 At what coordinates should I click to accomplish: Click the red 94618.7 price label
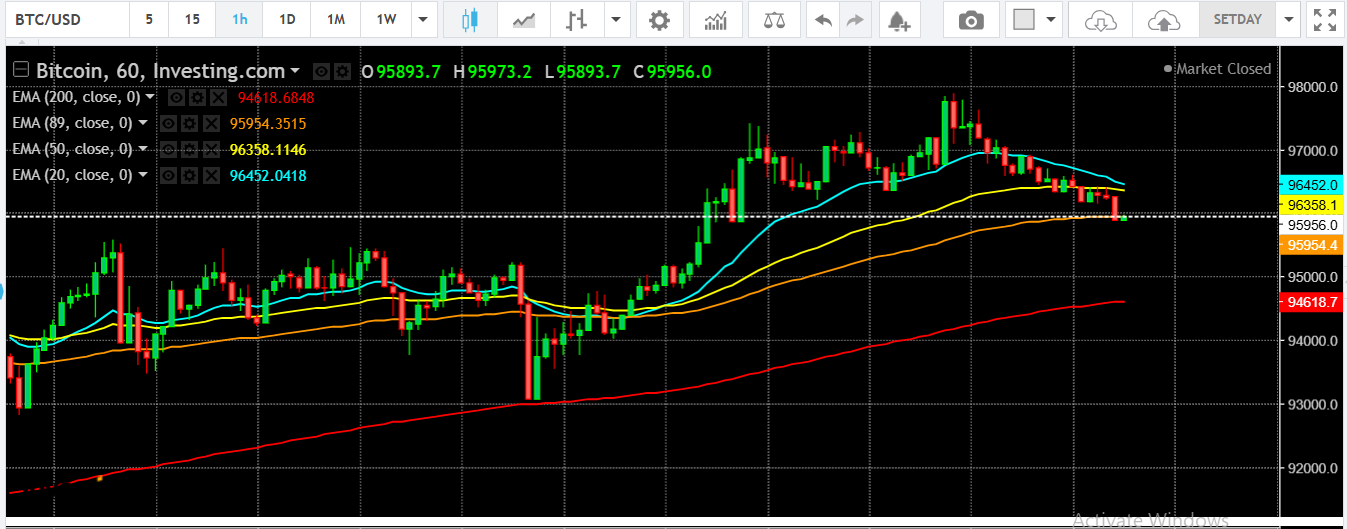(x=1310, y=302)
